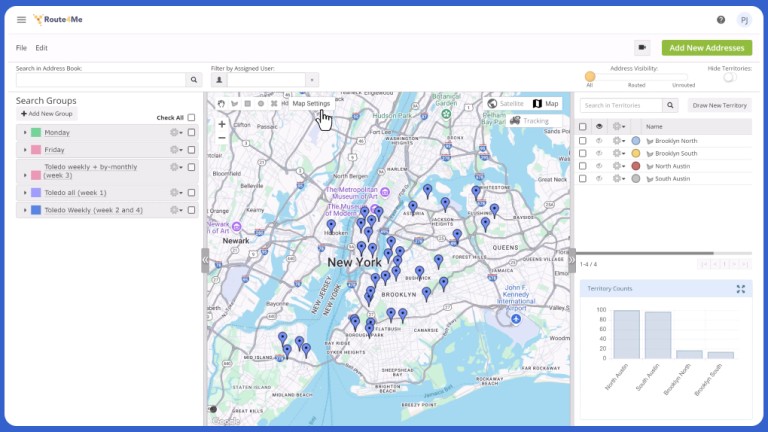
Task: Expand the Toledo all (week 1) group
Action: [25, 192]
